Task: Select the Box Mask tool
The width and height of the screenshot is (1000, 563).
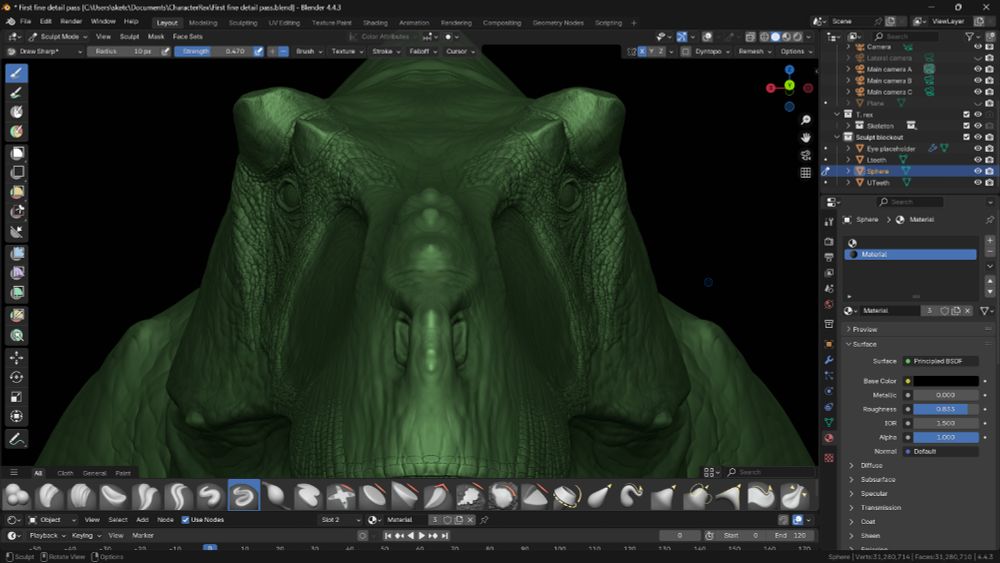Action: point(17,153)
